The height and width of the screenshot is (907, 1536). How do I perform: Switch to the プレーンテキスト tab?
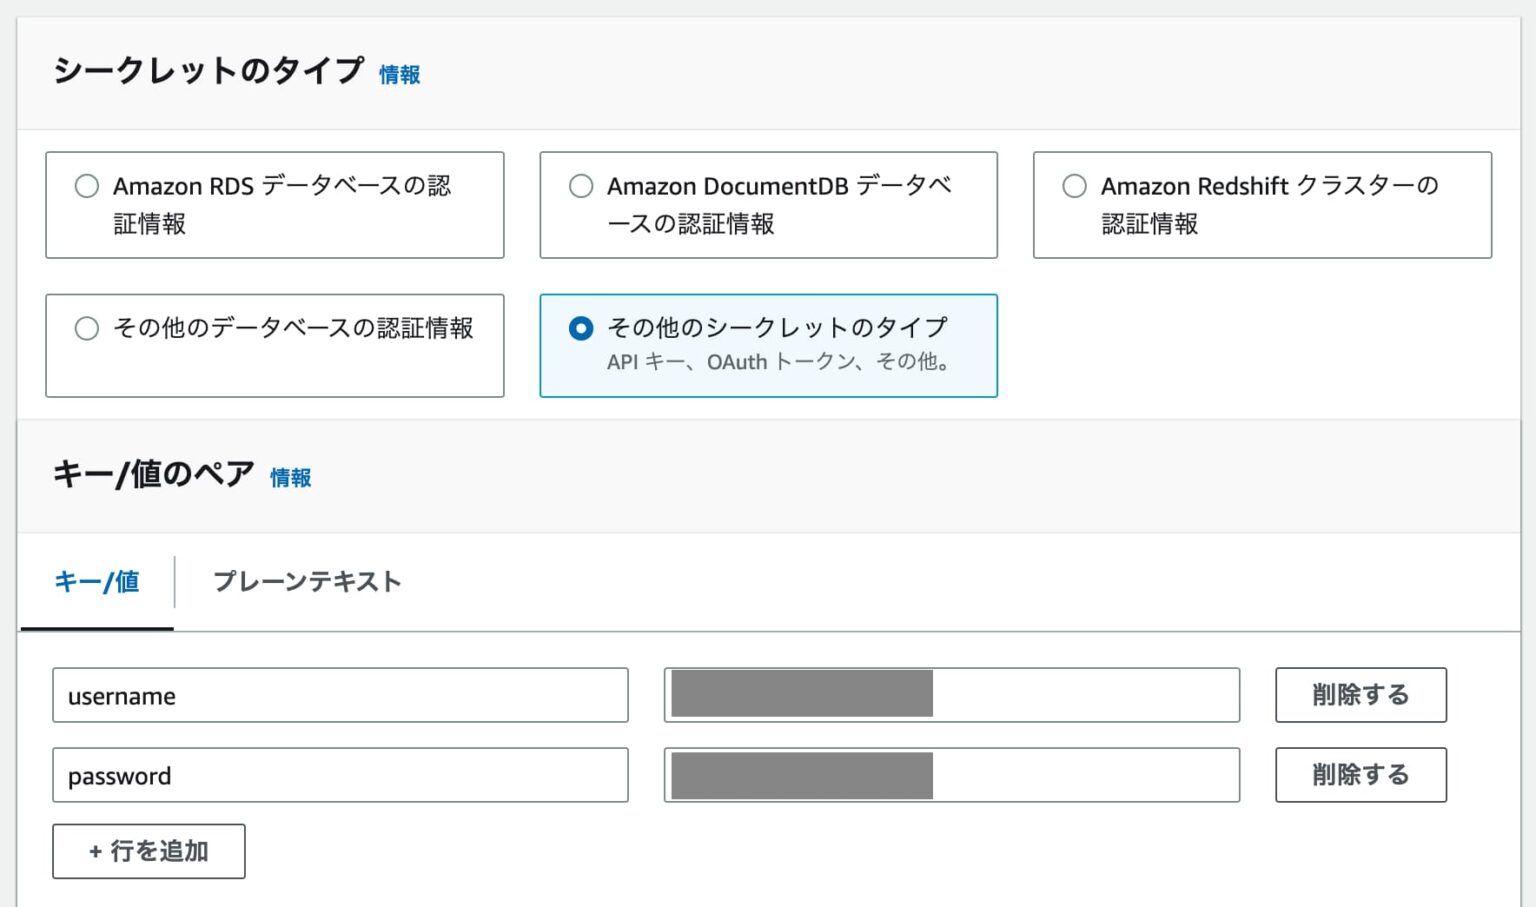click(305, 582)
